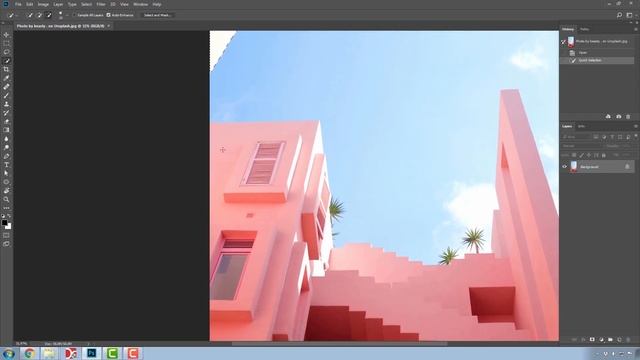
Task: Create new document from current state
Action: pyautogui.click(x=608, y=117)
